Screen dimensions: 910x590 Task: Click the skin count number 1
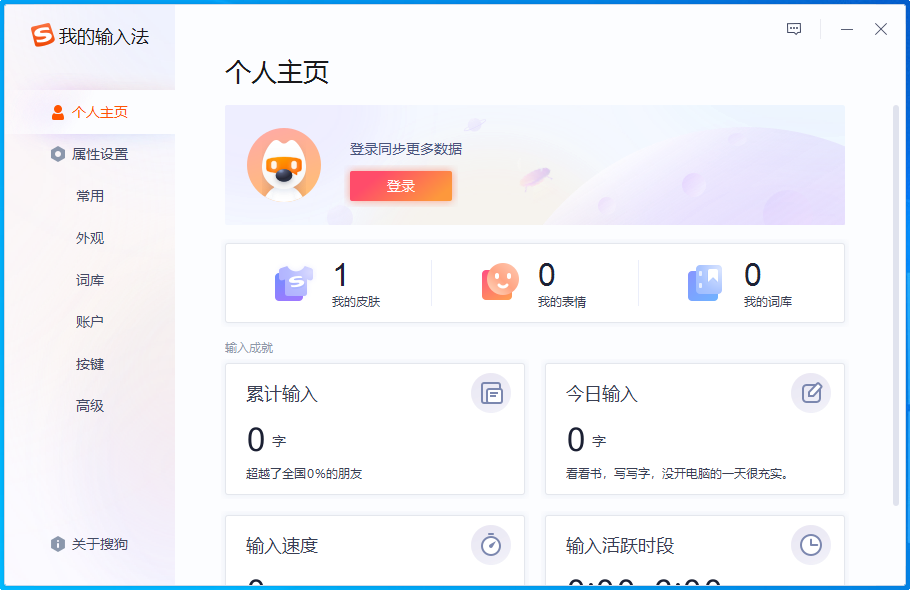coord(341,275)
